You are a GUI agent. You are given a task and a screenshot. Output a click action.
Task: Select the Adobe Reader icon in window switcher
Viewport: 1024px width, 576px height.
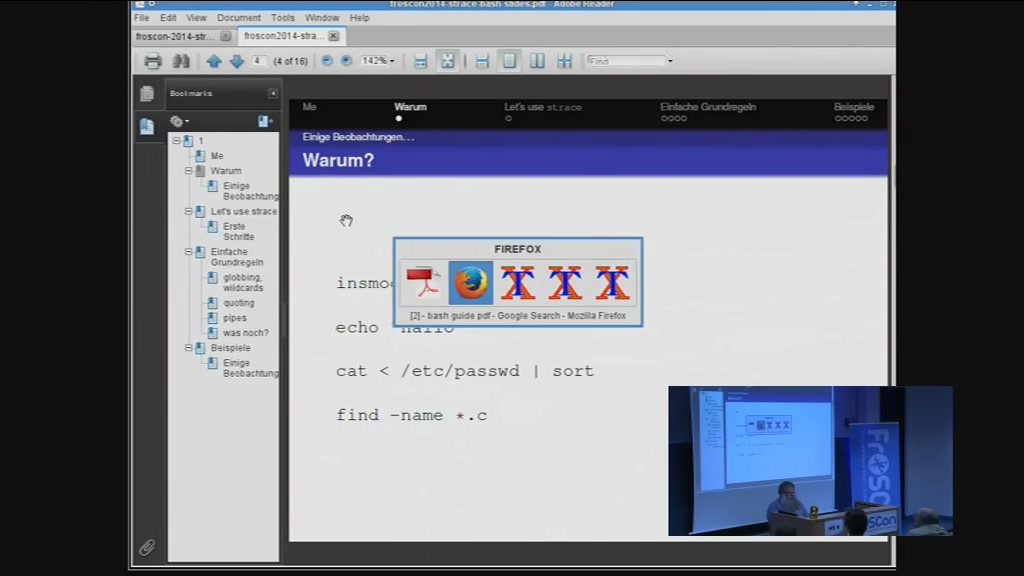(423, 283)
